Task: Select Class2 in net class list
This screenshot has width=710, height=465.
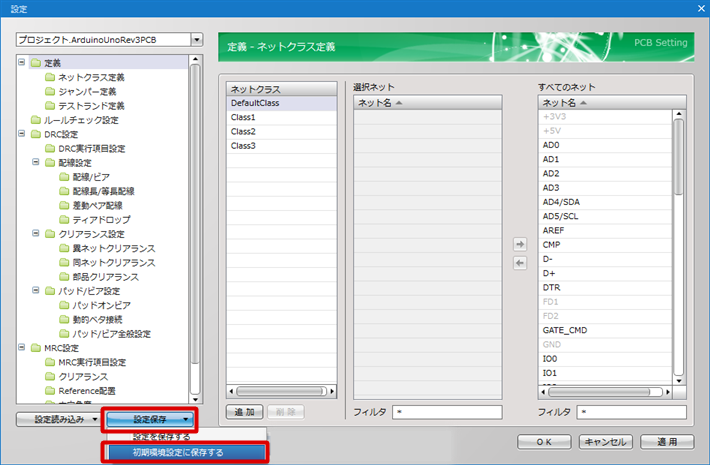Action: pyautogui.click(x=282, y=132)
